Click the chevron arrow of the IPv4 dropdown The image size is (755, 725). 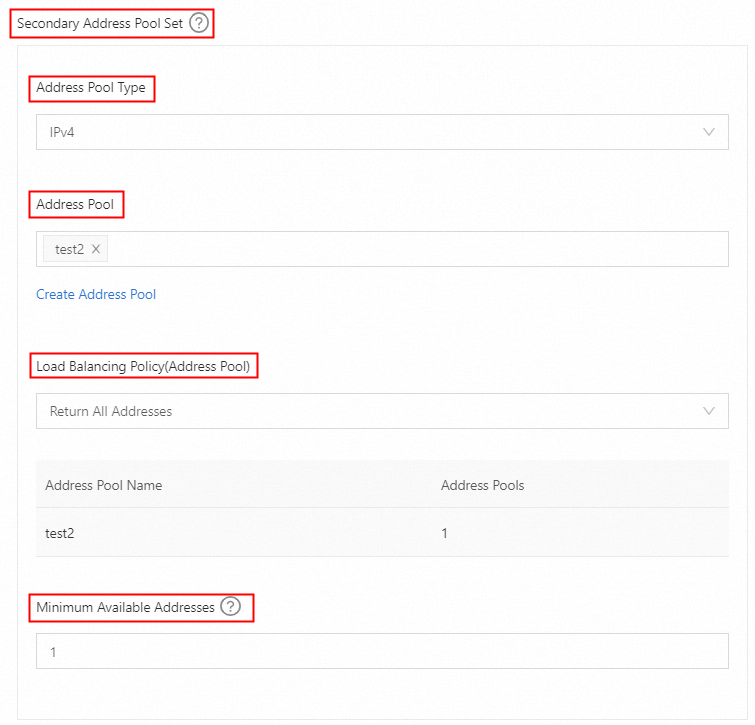[x=709, y=132]
